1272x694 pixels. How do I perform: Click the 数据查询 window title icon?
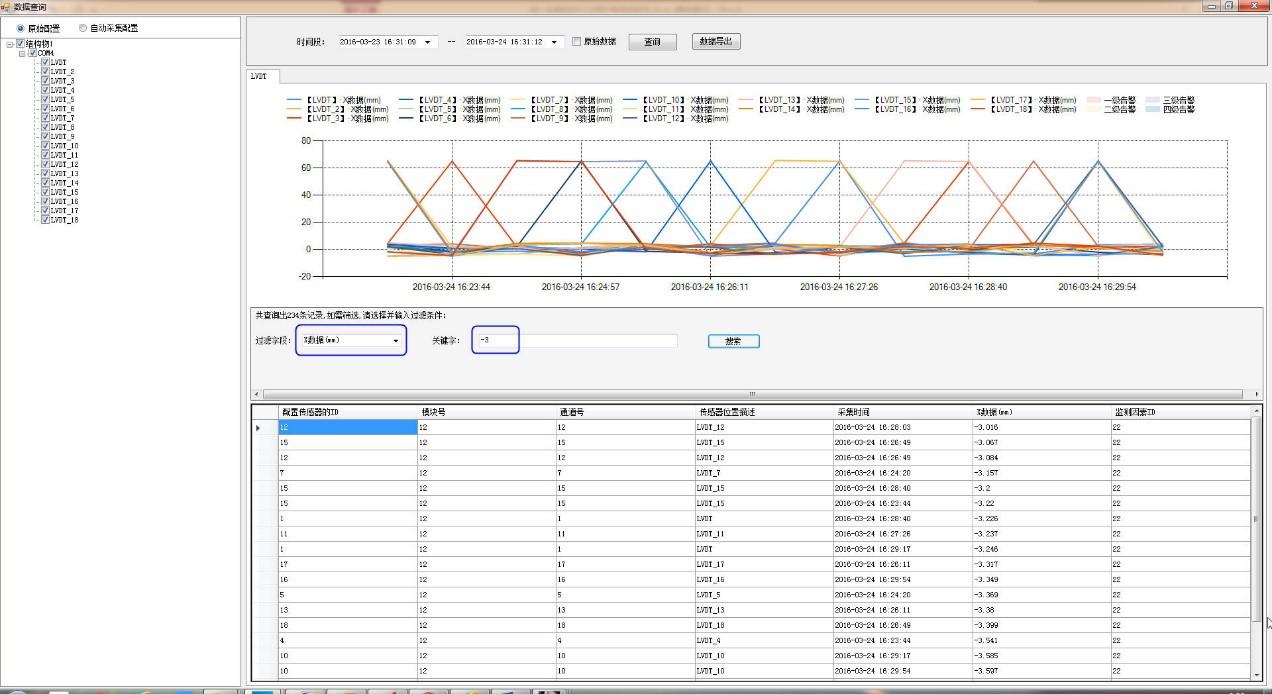point(6,6)
